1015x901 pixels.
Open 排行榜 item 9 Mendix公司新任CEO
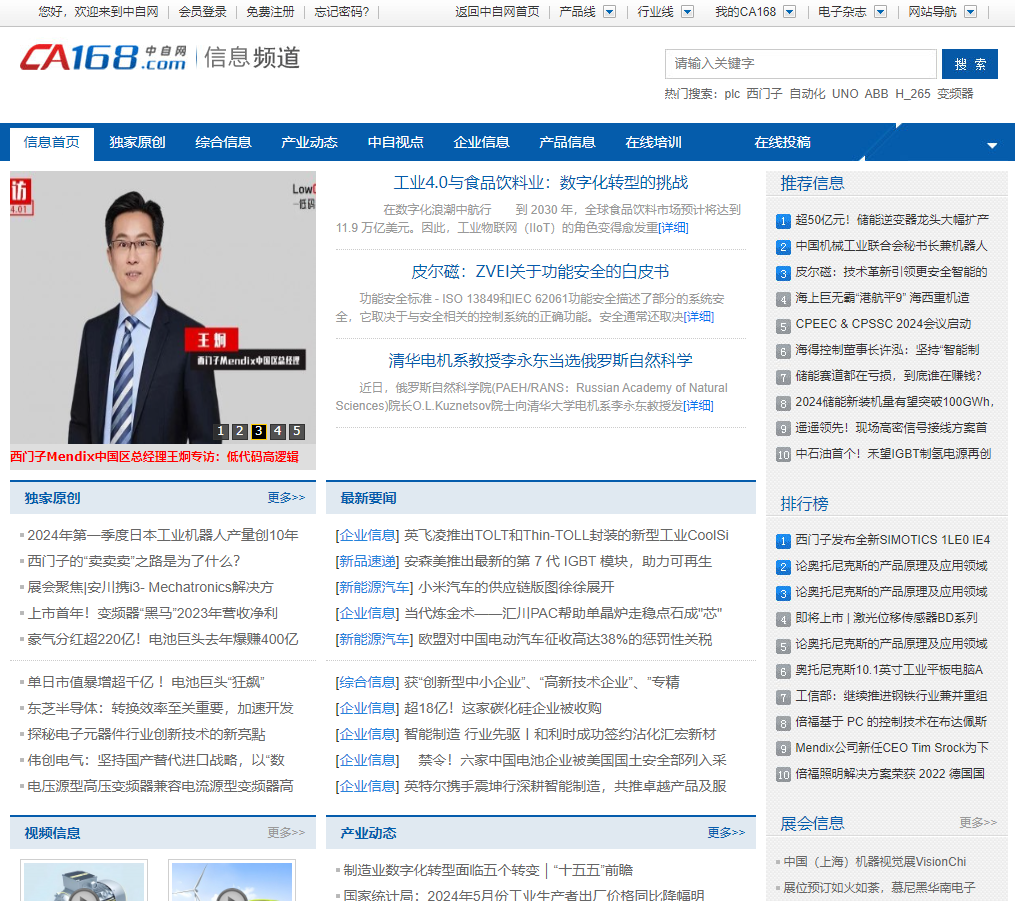click(892, 748)
